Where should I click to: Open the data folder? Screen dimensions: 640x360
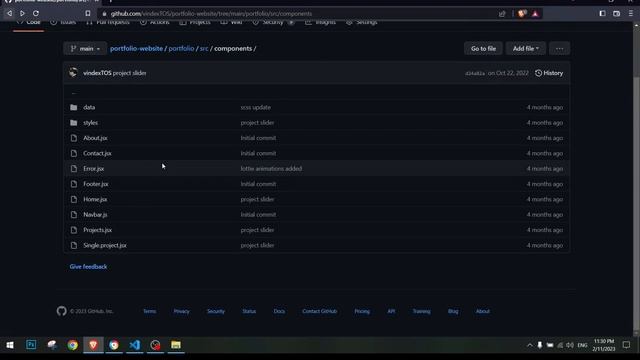pos(89,107)
